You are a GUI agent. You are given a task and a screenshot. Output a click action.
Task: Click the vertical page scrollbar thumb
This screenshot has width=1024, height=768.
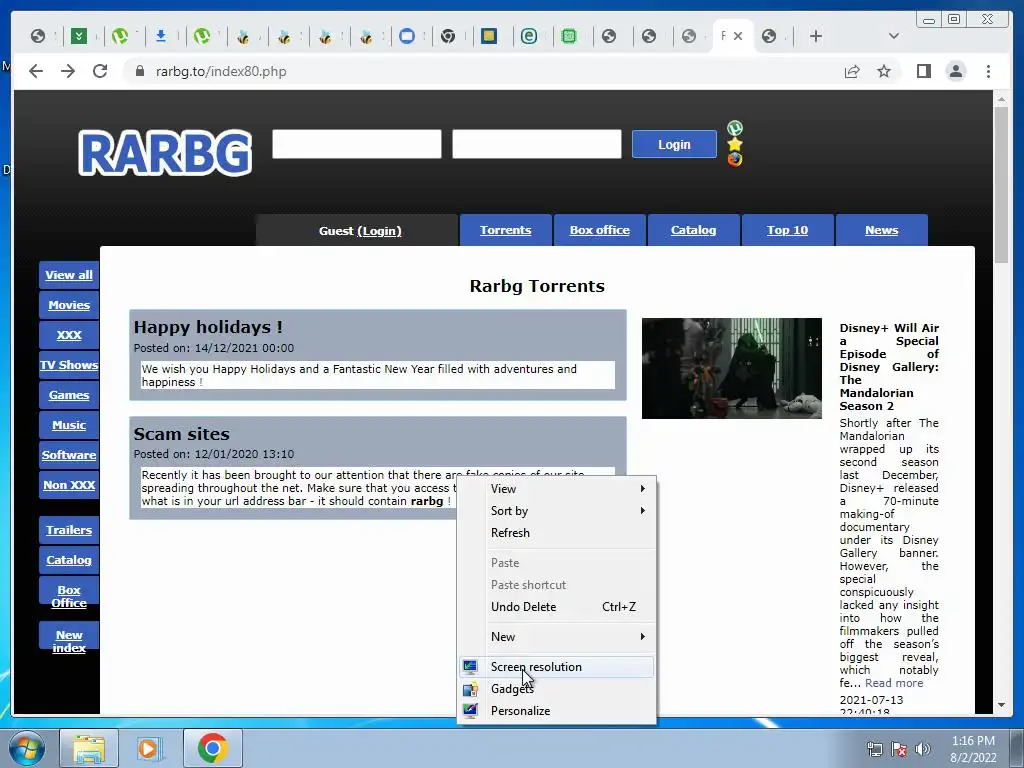tap(1001, 184)
